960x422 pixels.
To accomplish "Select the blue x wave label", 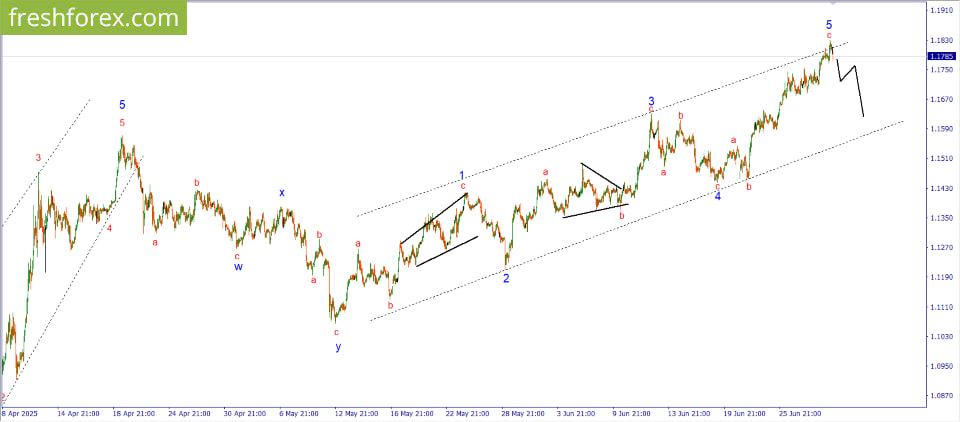I will click(282, 192).
